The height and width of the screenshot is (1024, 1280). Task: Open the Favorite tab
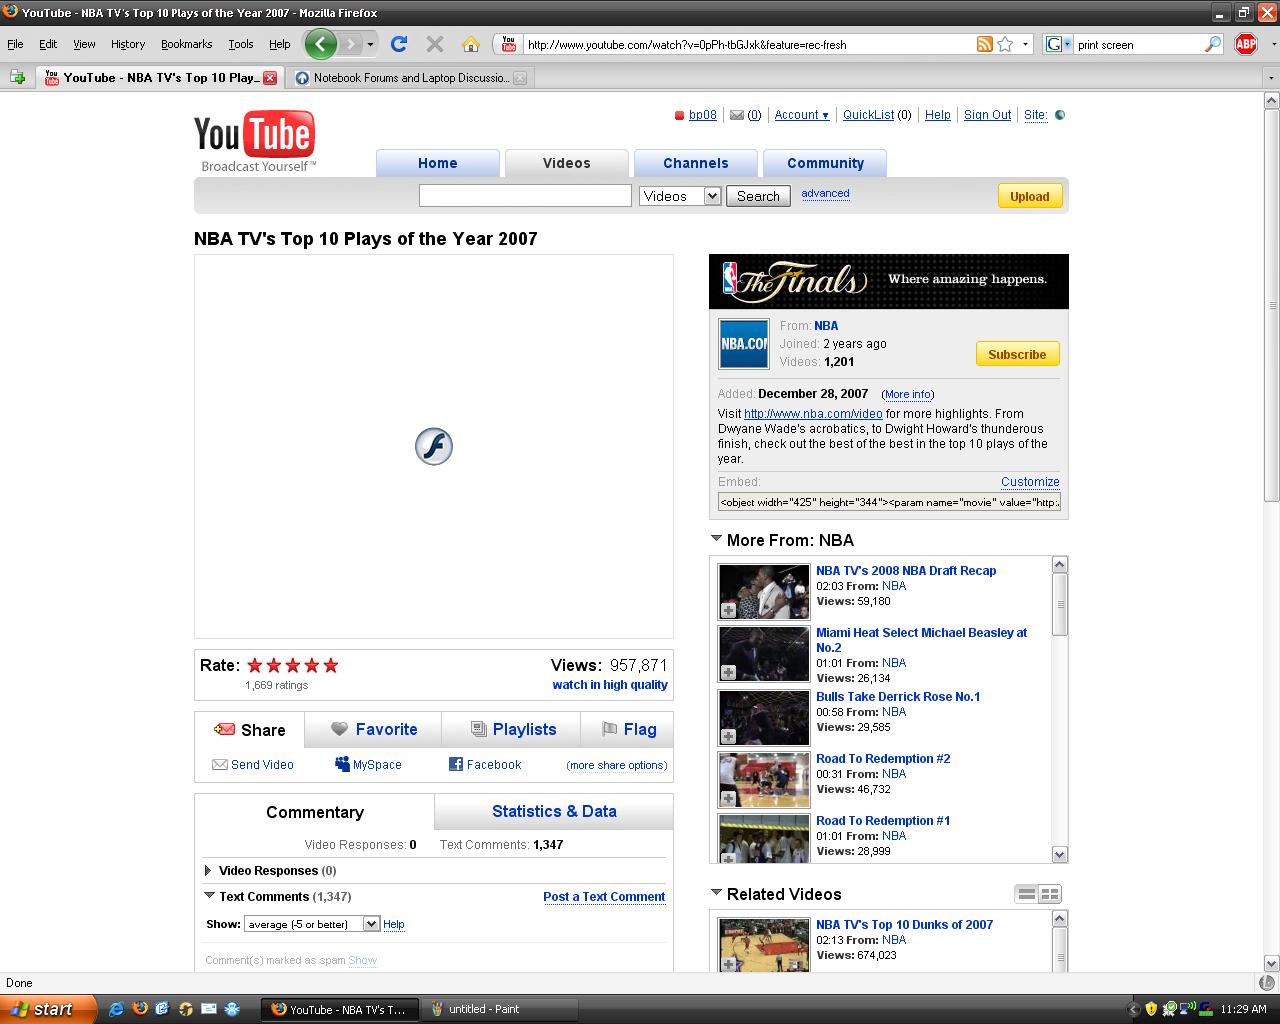coord(374,730)
